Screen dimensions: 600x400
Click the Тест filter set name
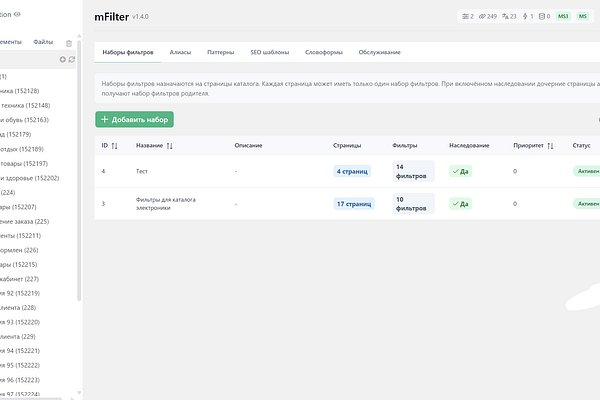click(x=142, y=171)
